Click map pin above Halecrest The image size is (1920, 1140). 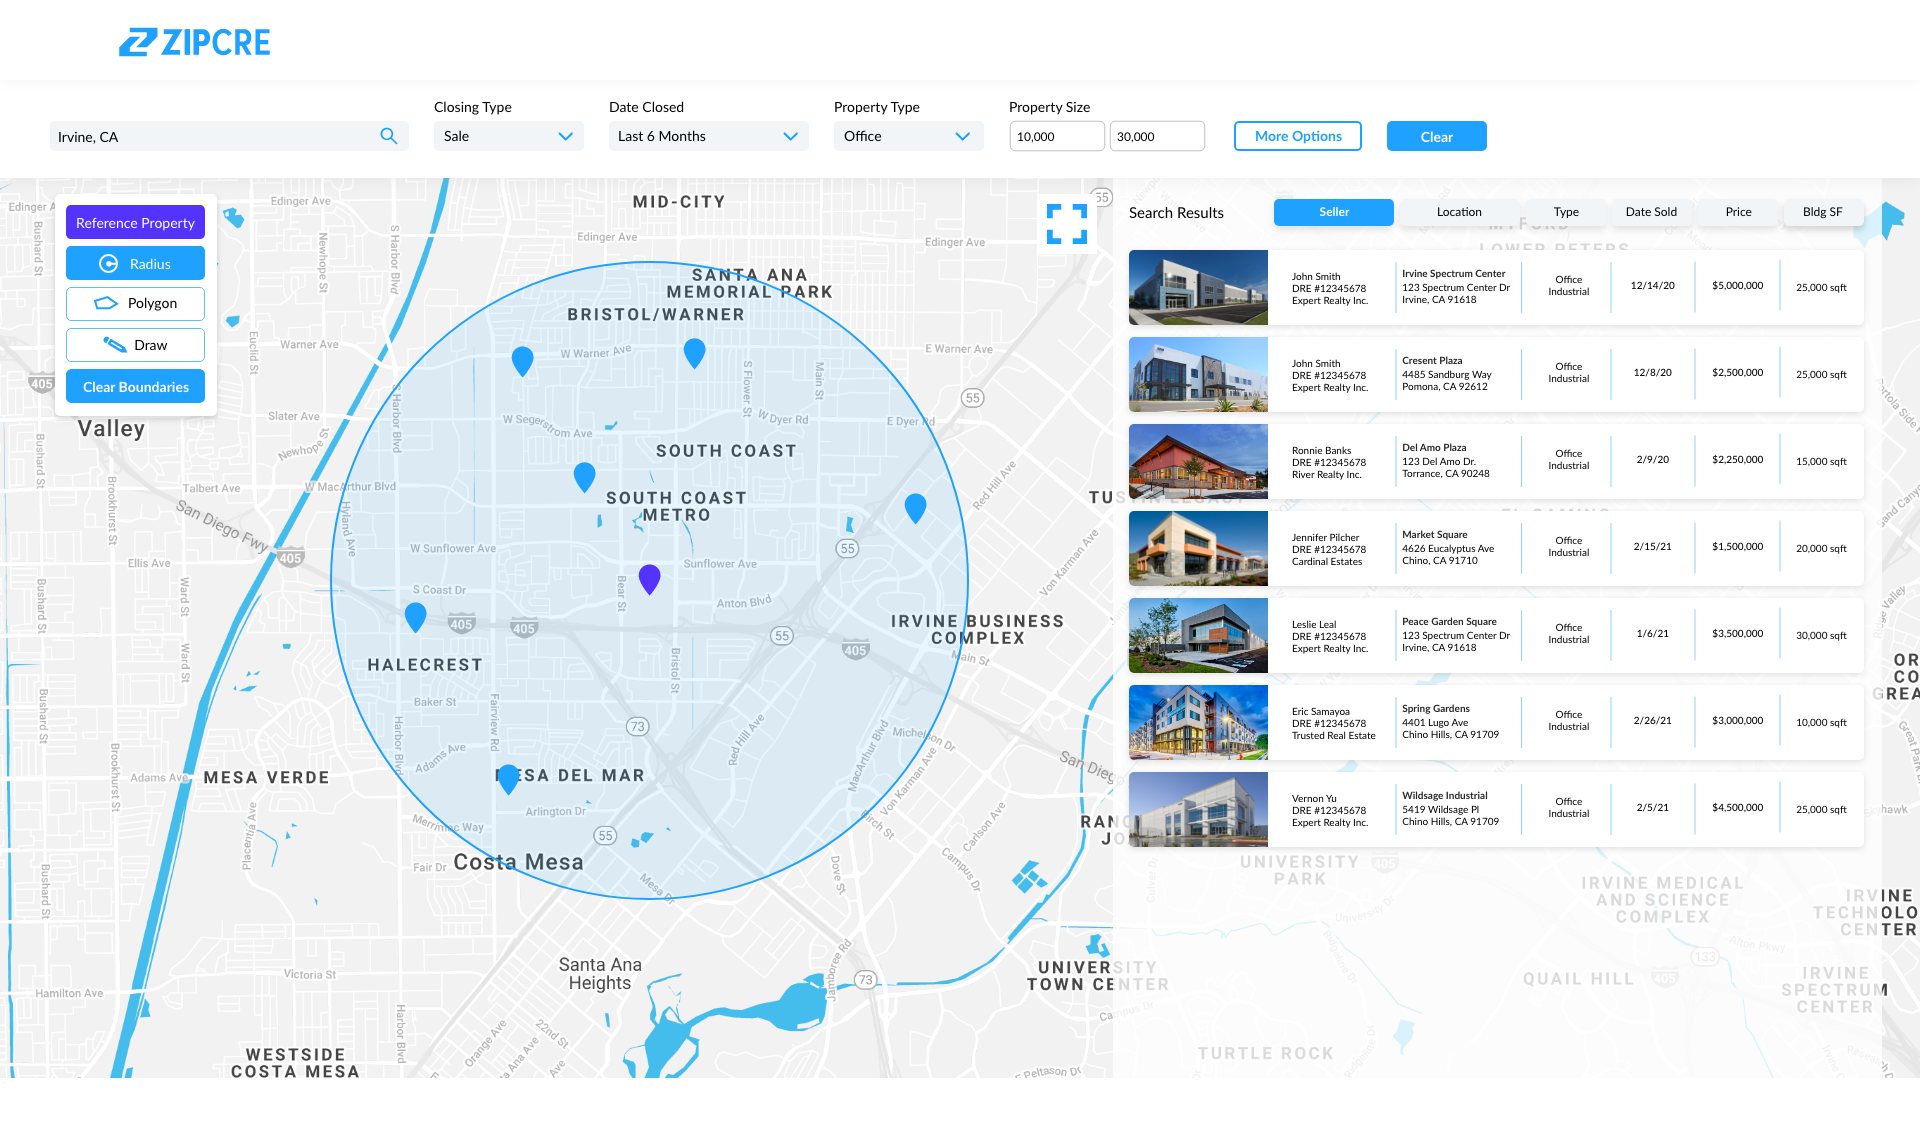coord(415,617)
